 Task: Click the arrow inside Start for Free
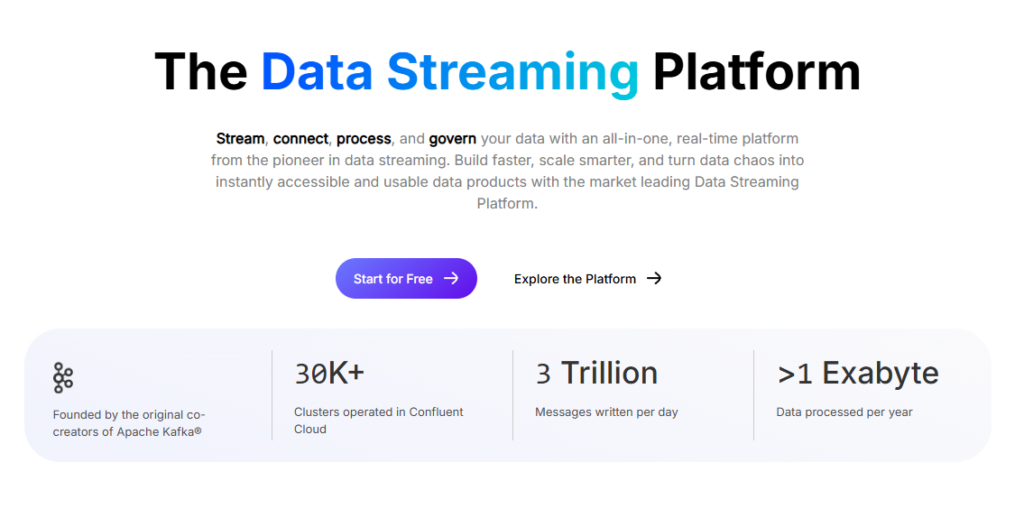pos(451,279)
